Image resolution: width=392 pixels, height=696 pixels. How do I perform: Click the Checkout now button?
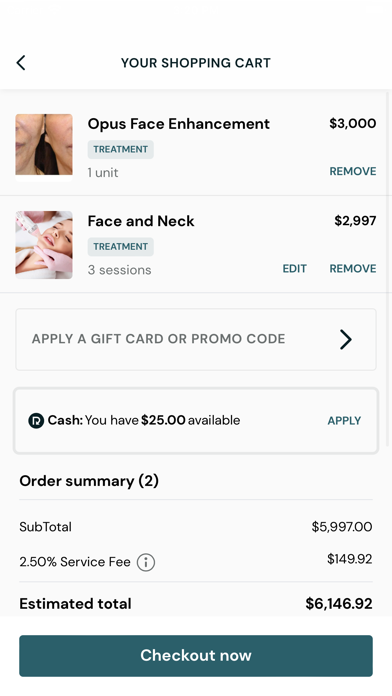pos(196,656)
